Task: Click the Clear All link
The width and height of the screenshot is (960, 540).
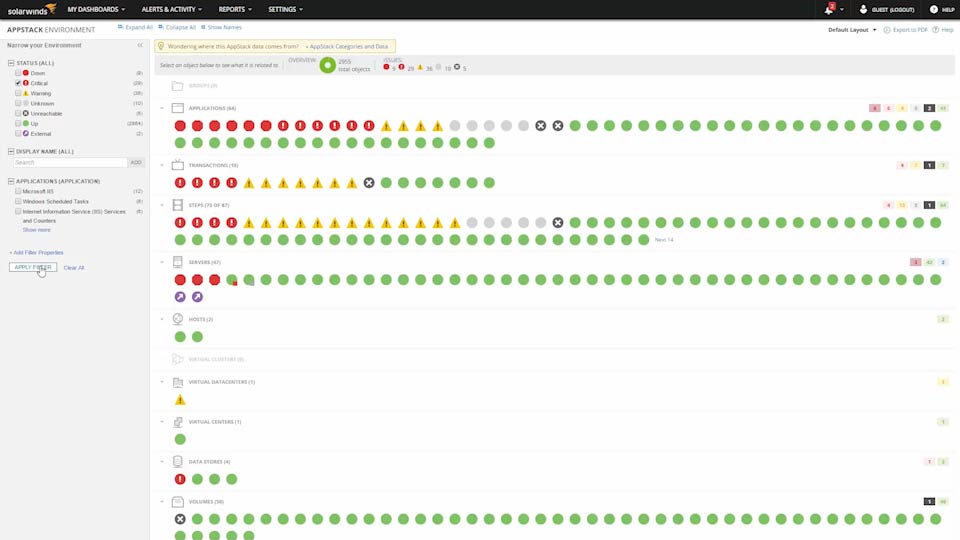Action: [x=73, y=268]
